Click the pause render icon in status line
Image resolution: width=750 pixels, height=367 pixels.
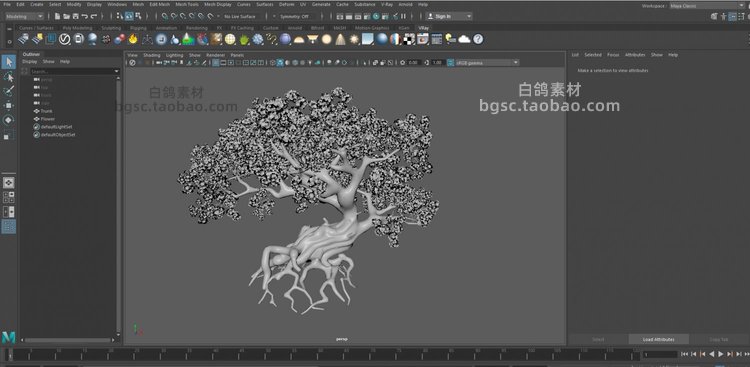pos(403,16)
